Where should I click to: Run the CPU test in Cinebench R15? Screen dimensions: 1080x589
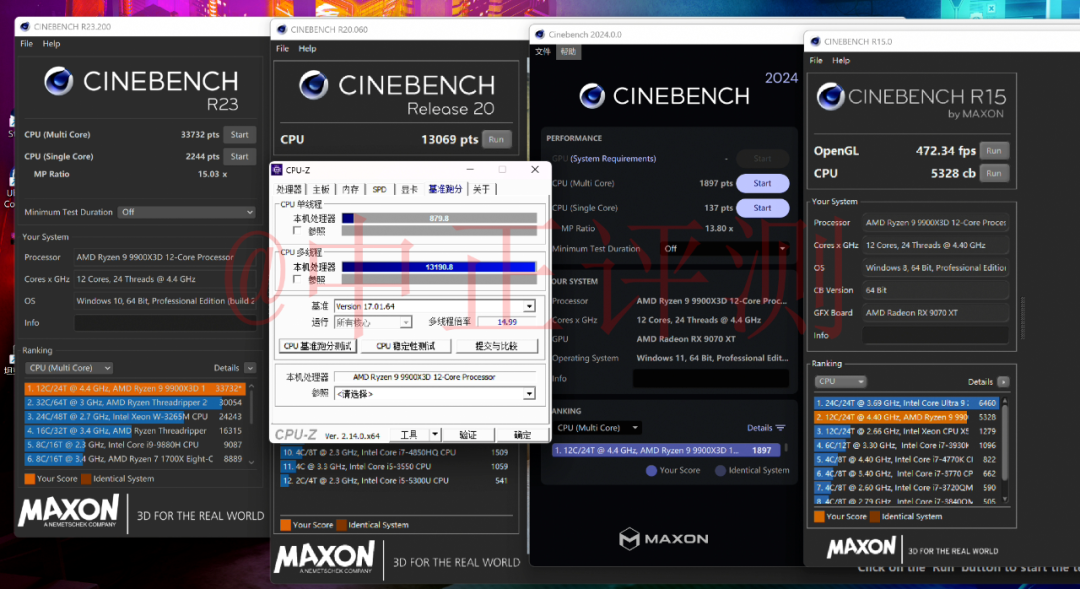[993, 174]
